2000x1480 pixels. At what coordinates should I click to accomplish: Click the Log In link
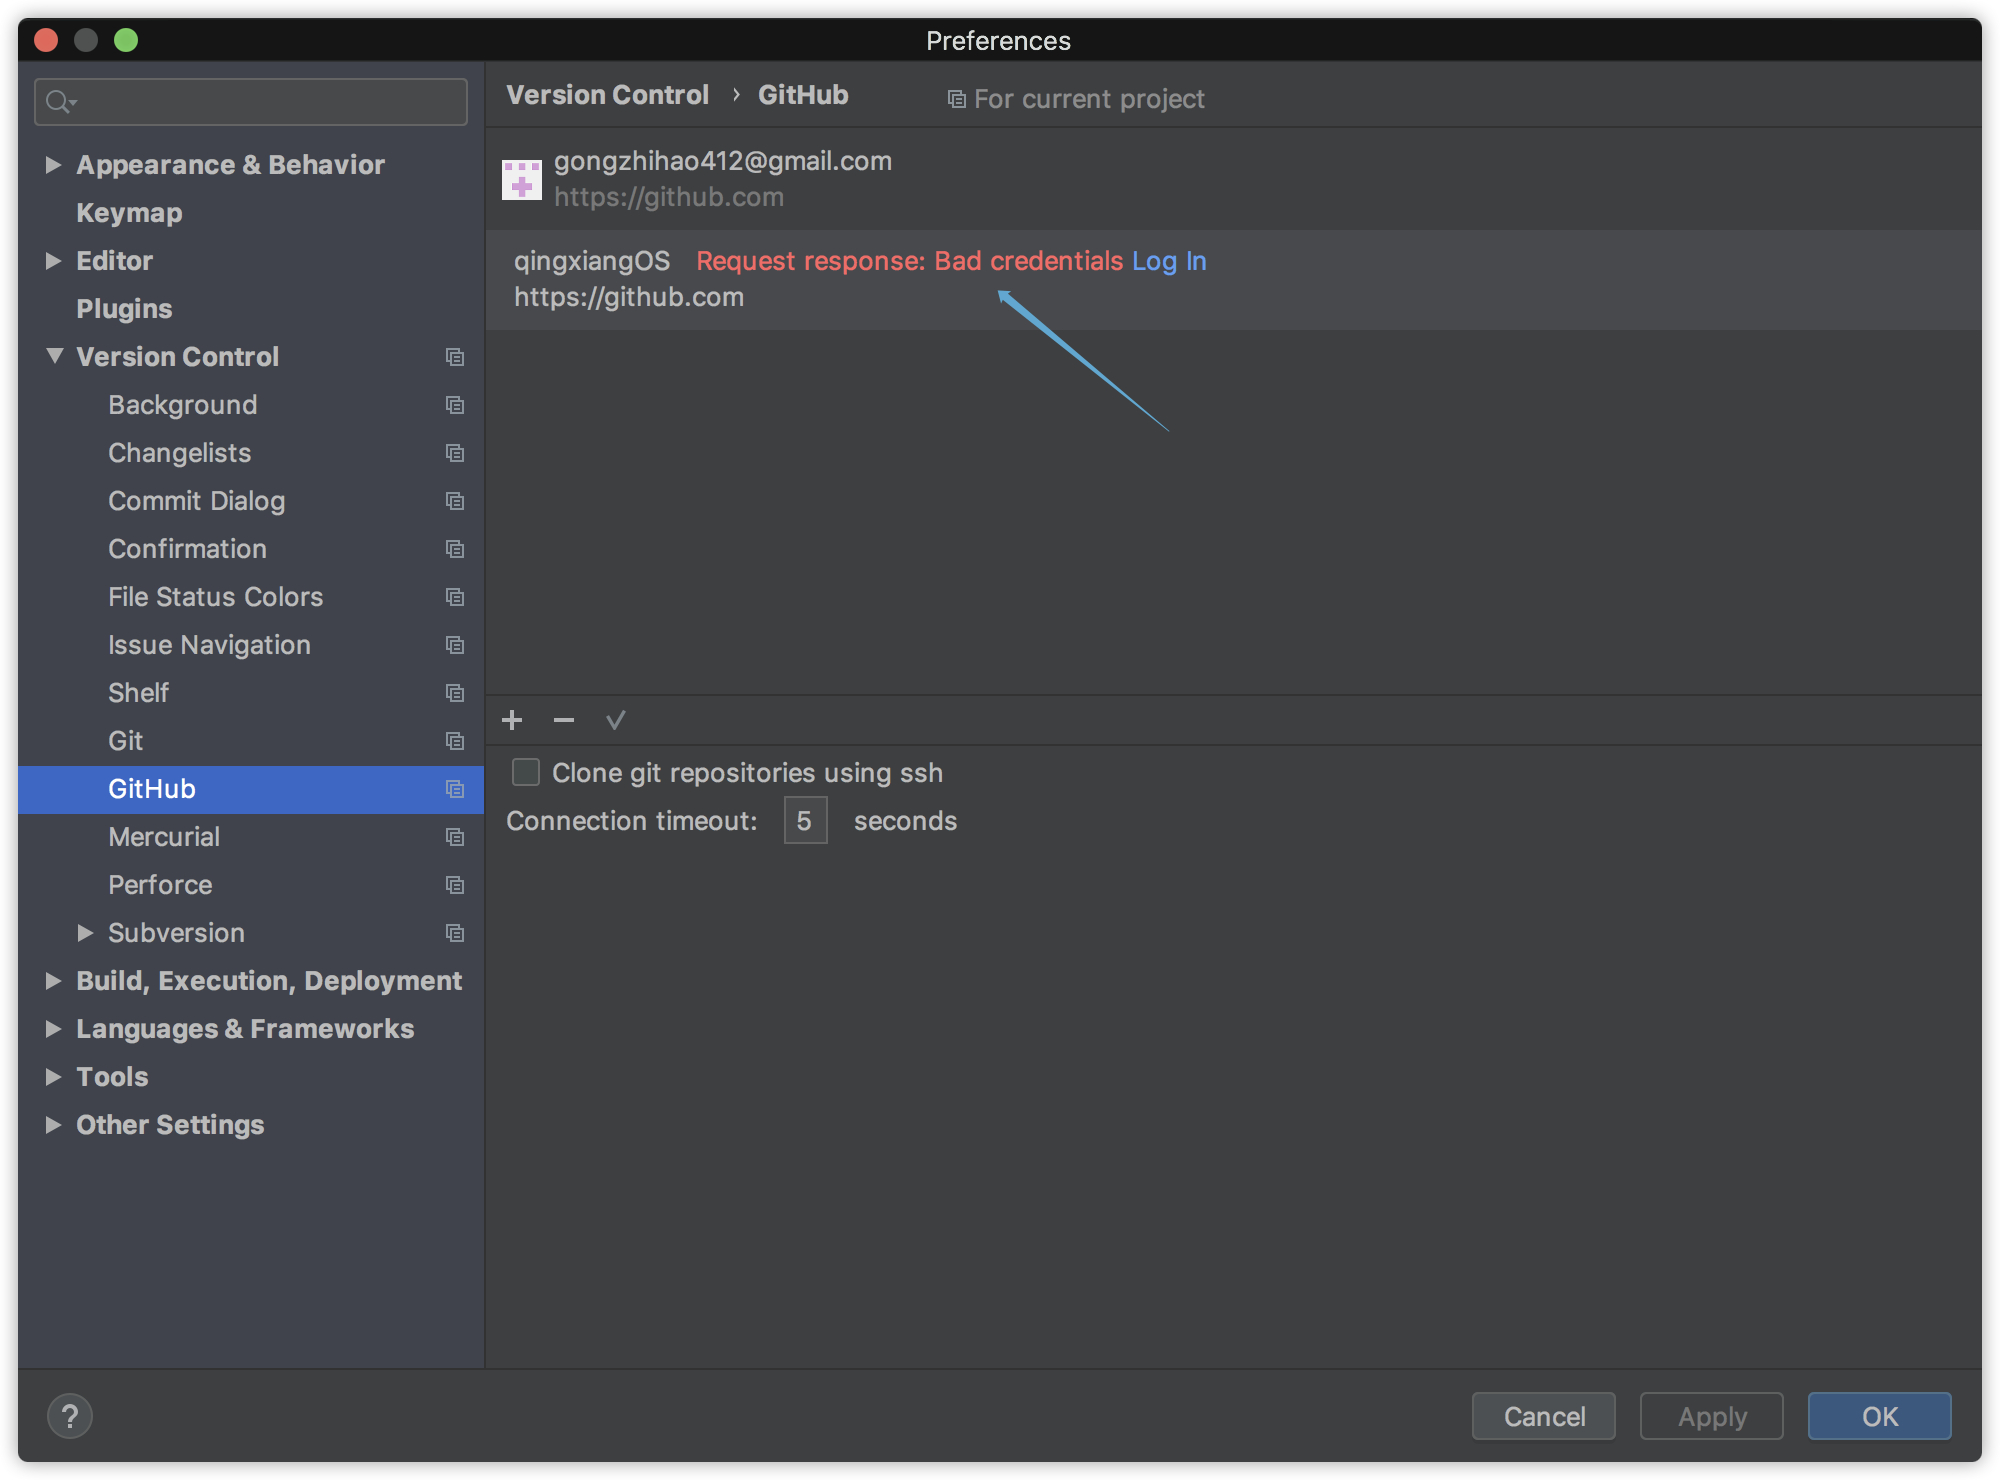(1169, 261)
